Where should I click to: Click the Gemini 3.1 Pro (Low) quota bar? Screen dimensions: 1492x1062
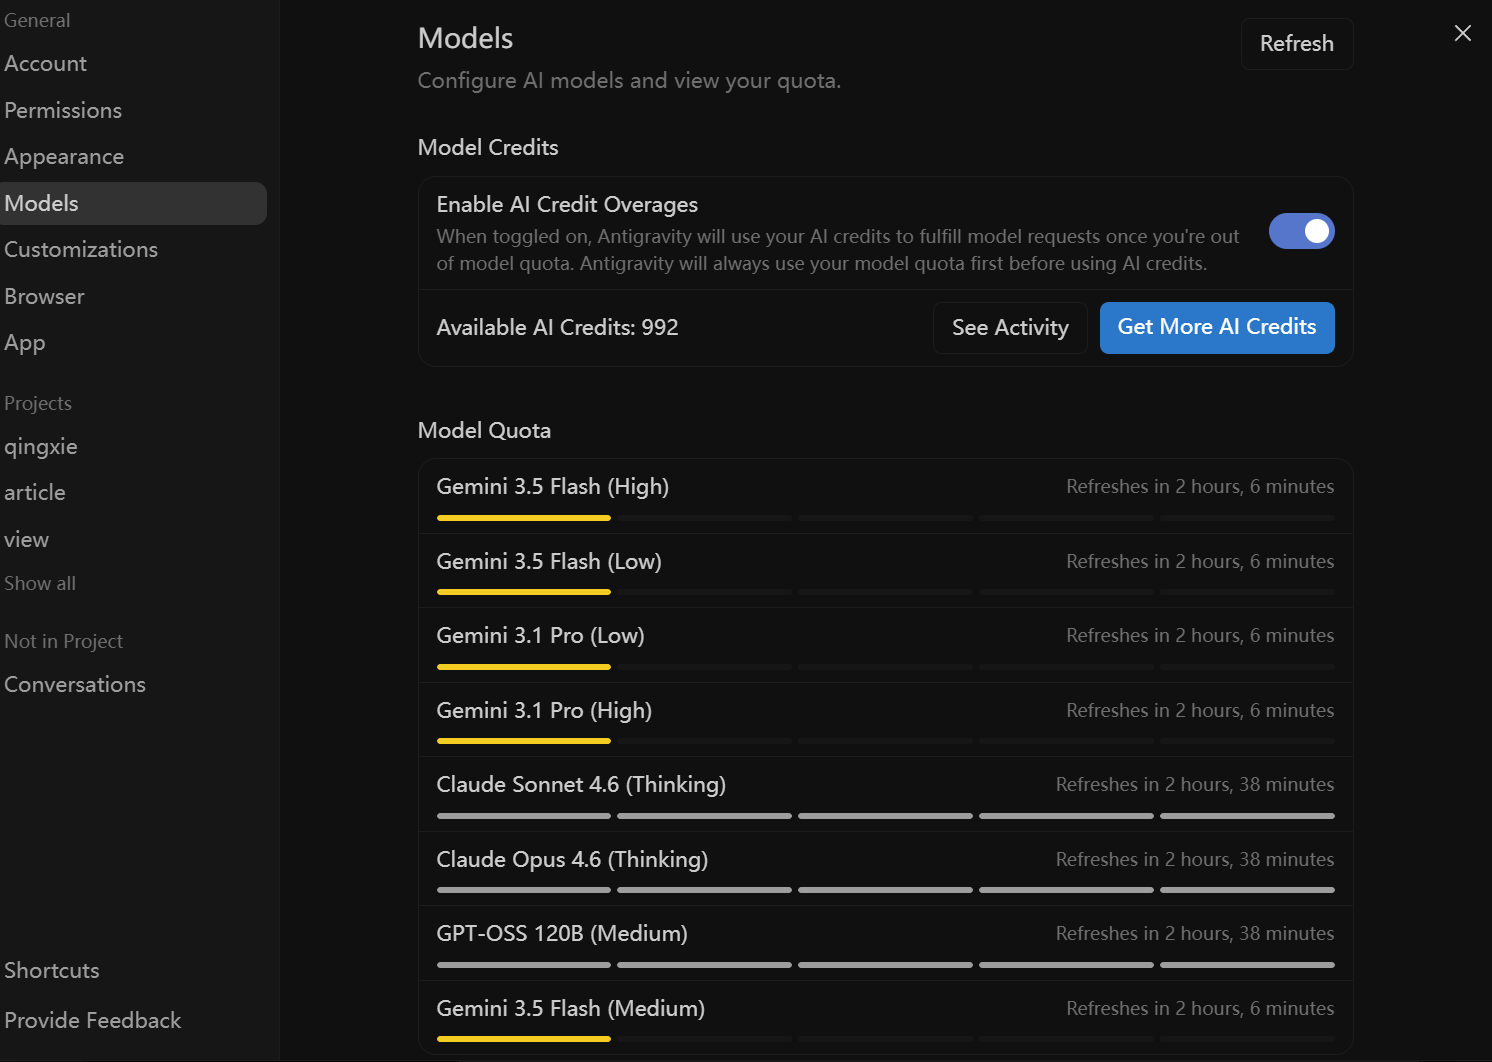click(x=886, y=667)
